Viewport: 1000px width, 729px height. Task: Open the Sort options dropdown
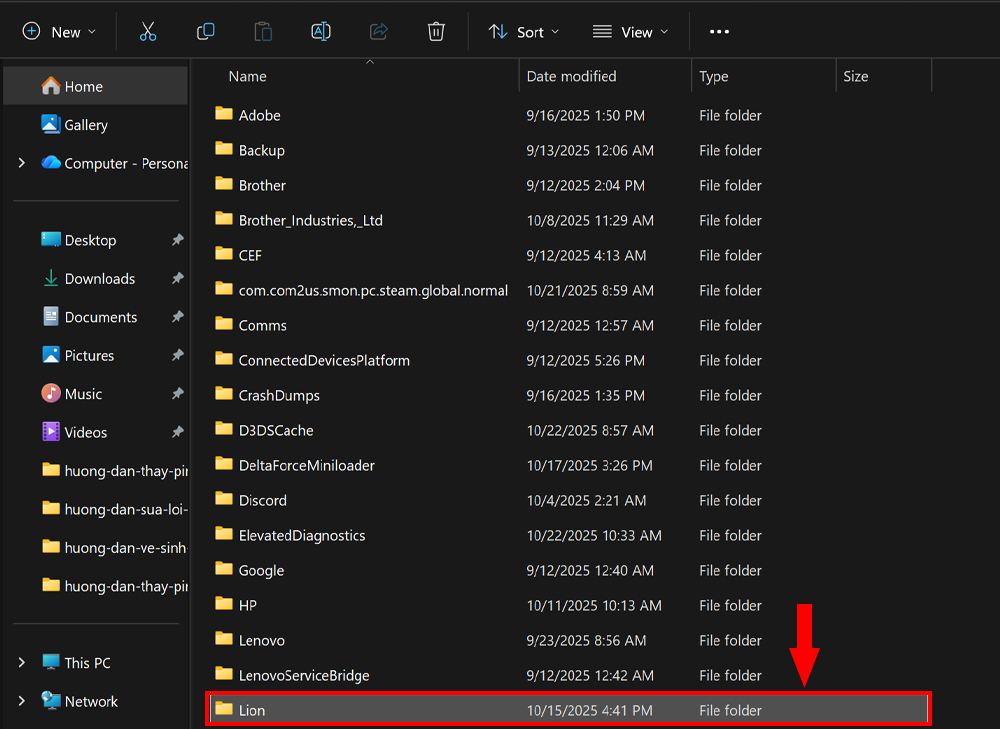[524, 32]
